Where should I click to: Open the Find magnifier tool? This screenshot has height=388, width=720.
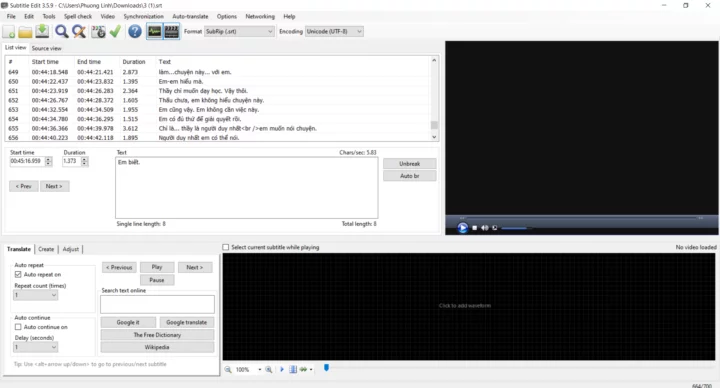62,32
